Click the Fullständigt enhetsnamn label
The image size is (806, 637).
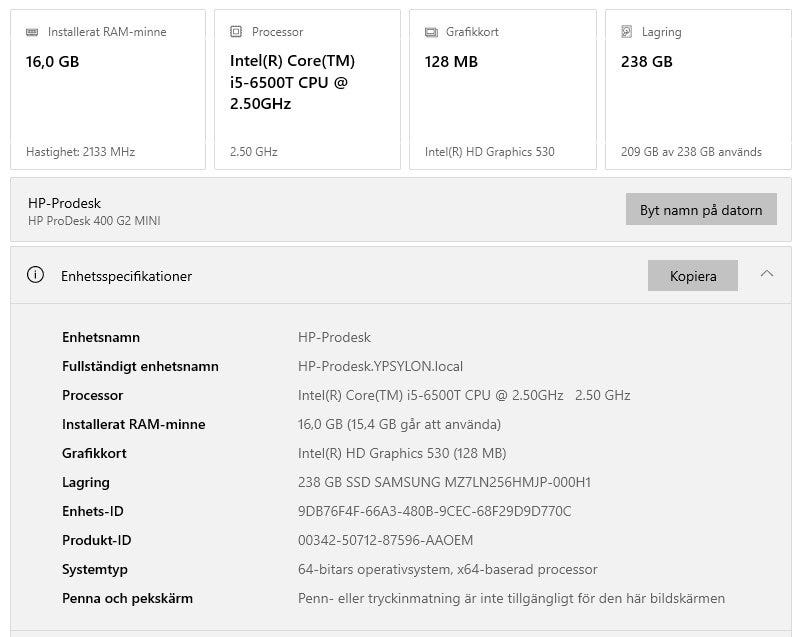tap(140, 366)
